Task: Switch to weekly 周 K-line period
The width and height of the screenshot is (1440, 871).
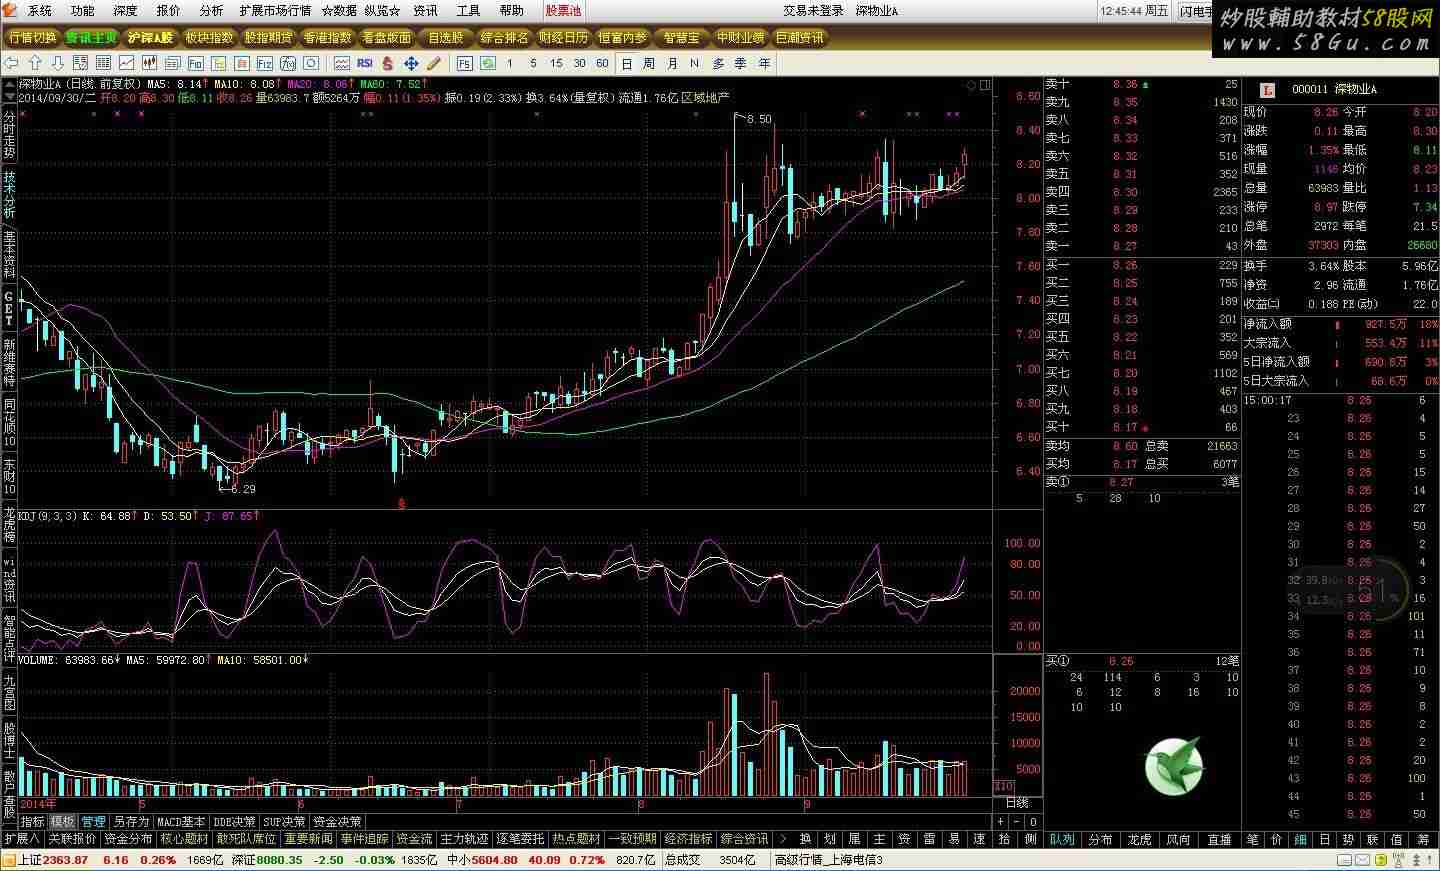Action: pos(649,63)
